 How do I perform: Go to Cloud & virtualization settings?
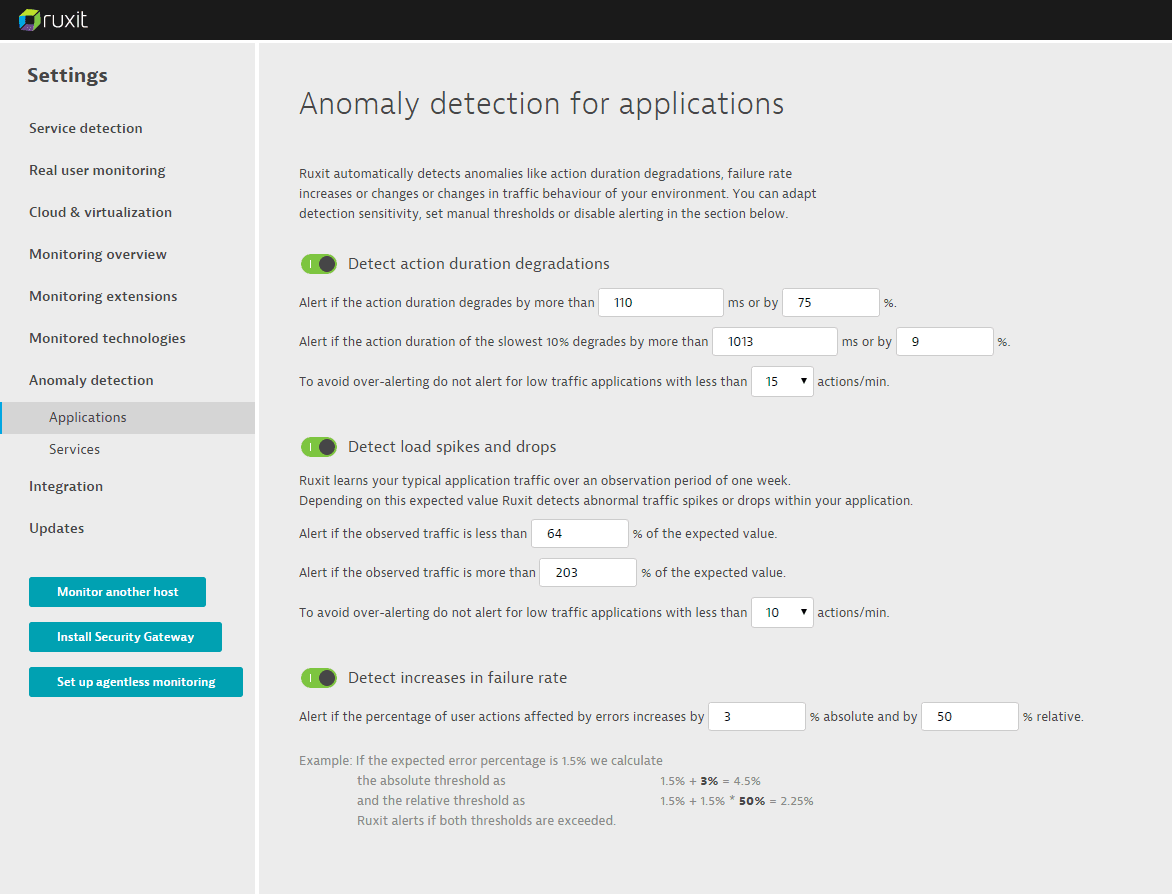pos(100,212)
